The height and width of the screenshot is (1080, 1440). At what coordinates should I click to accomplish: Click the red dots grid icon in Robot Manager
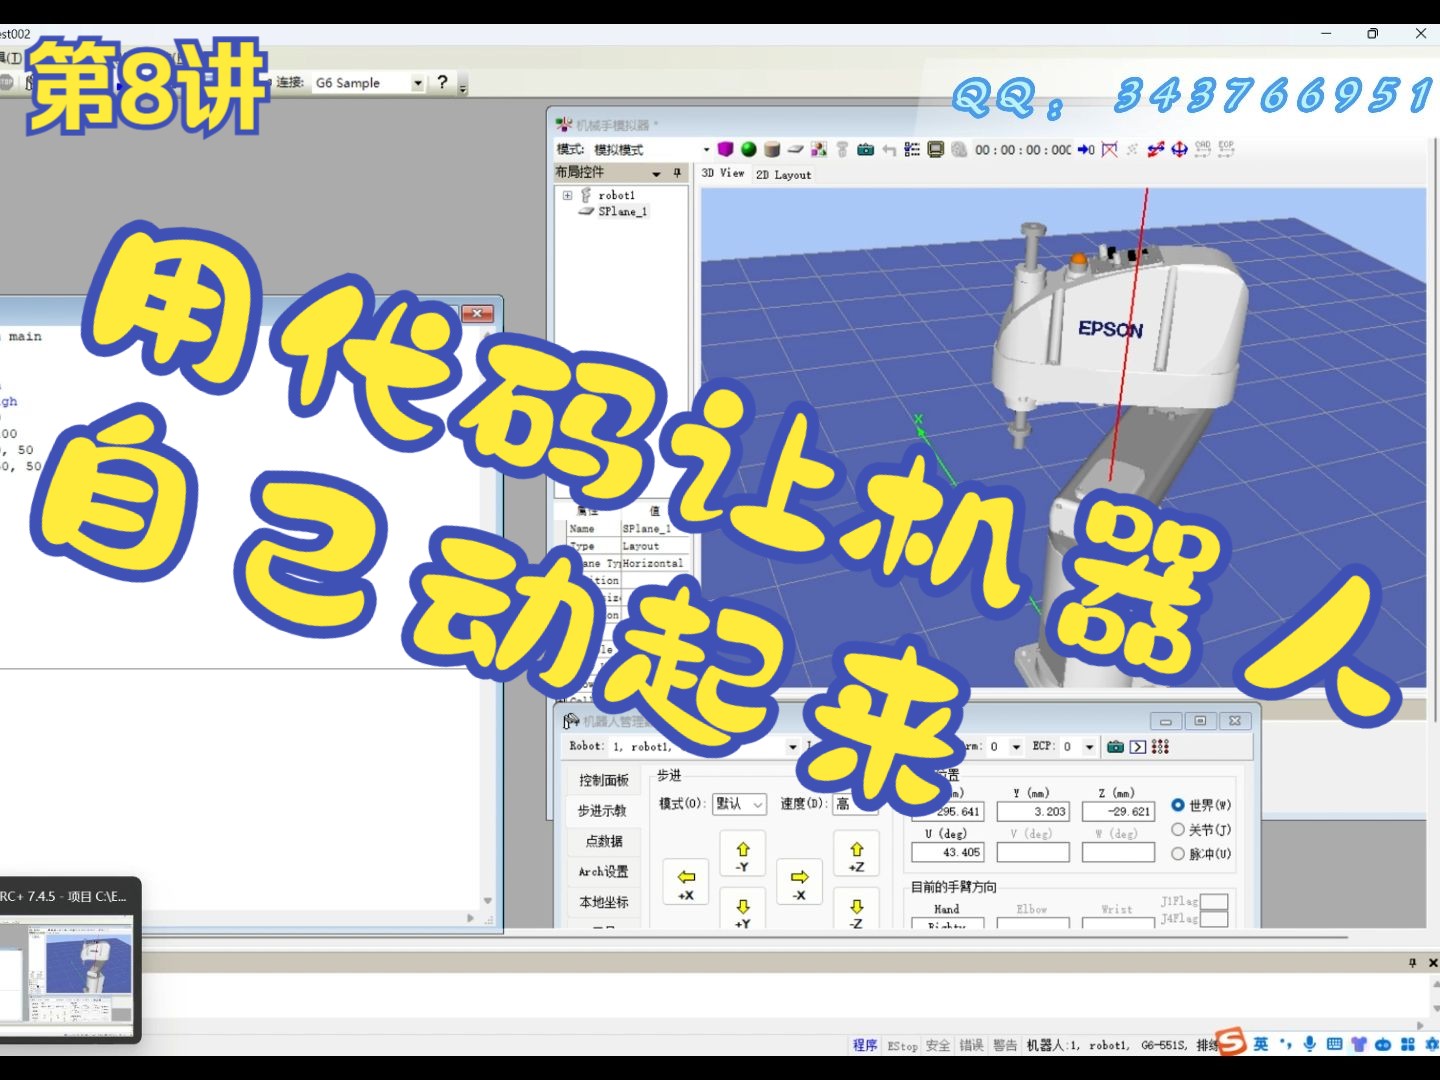click(x=1160, y=747)
